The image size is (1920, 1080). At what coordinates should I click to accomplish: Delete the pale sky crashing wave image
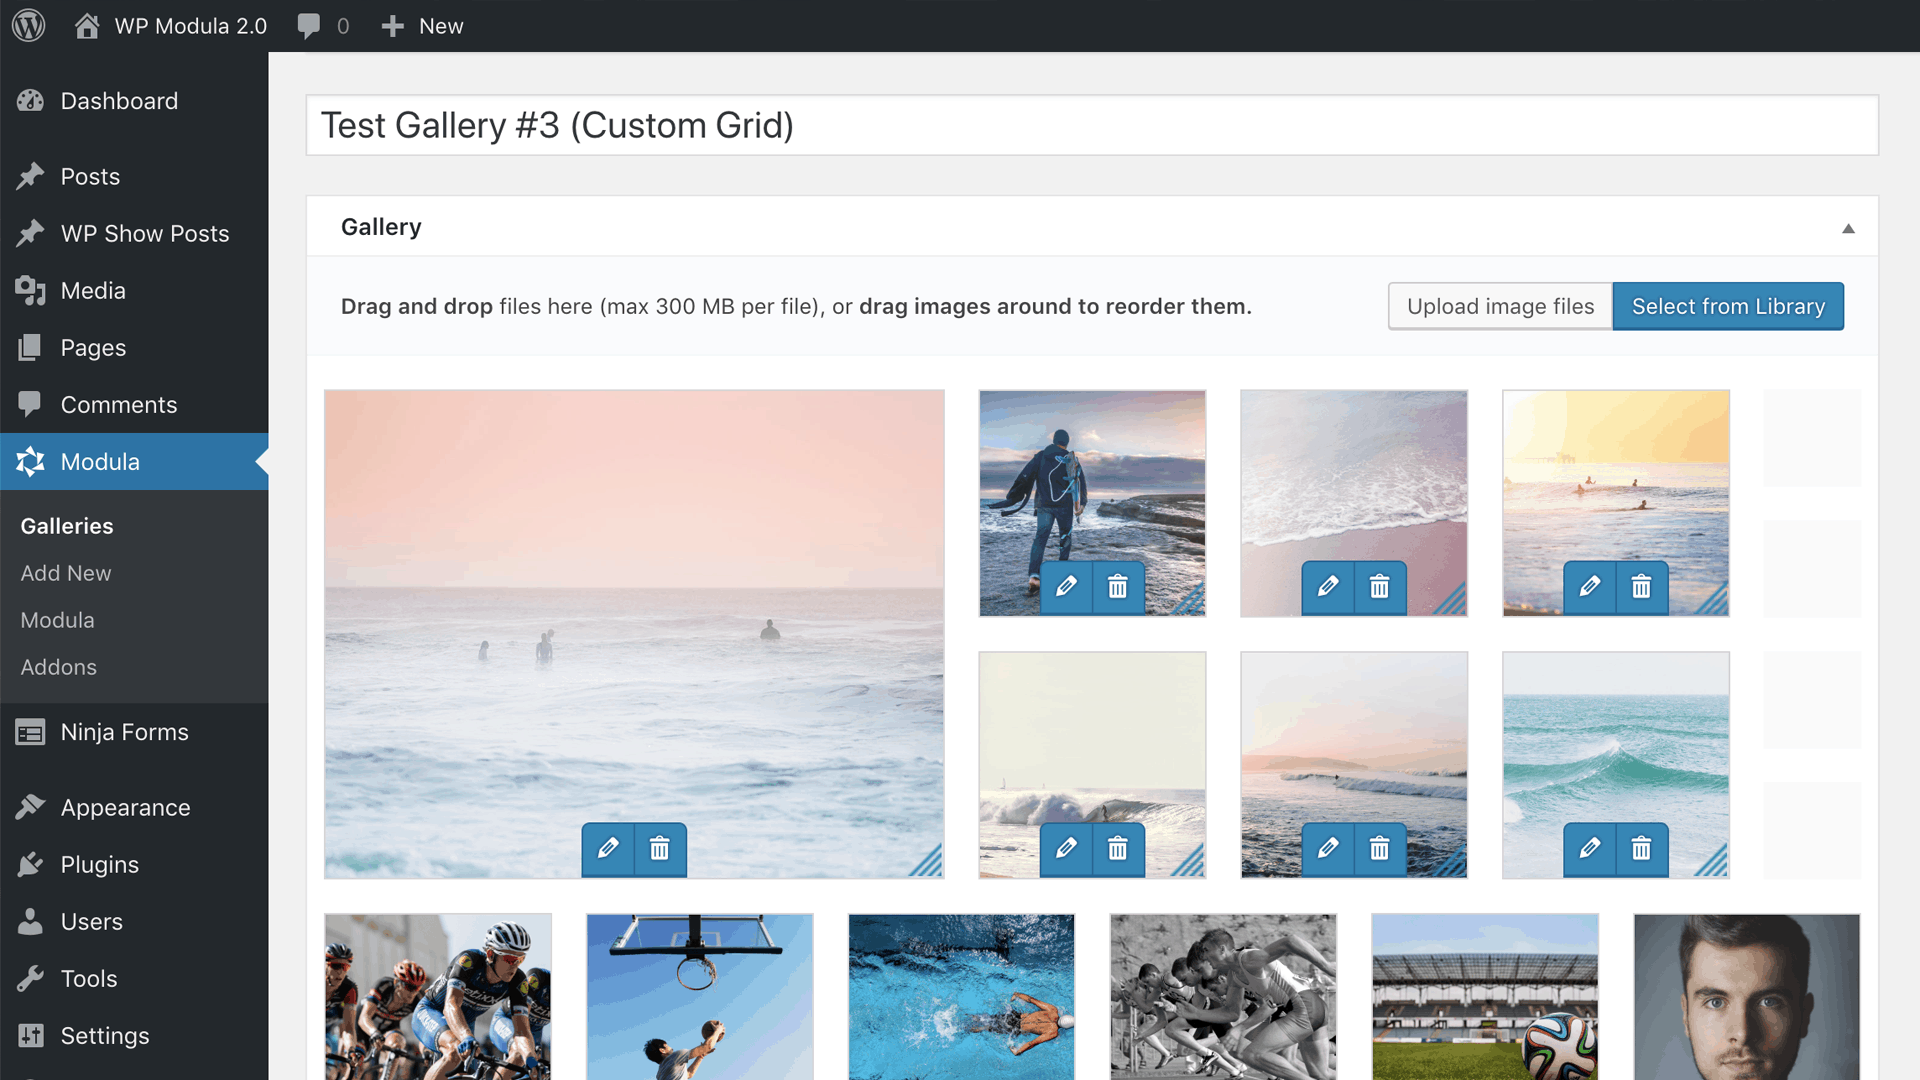pos(1118,850)
